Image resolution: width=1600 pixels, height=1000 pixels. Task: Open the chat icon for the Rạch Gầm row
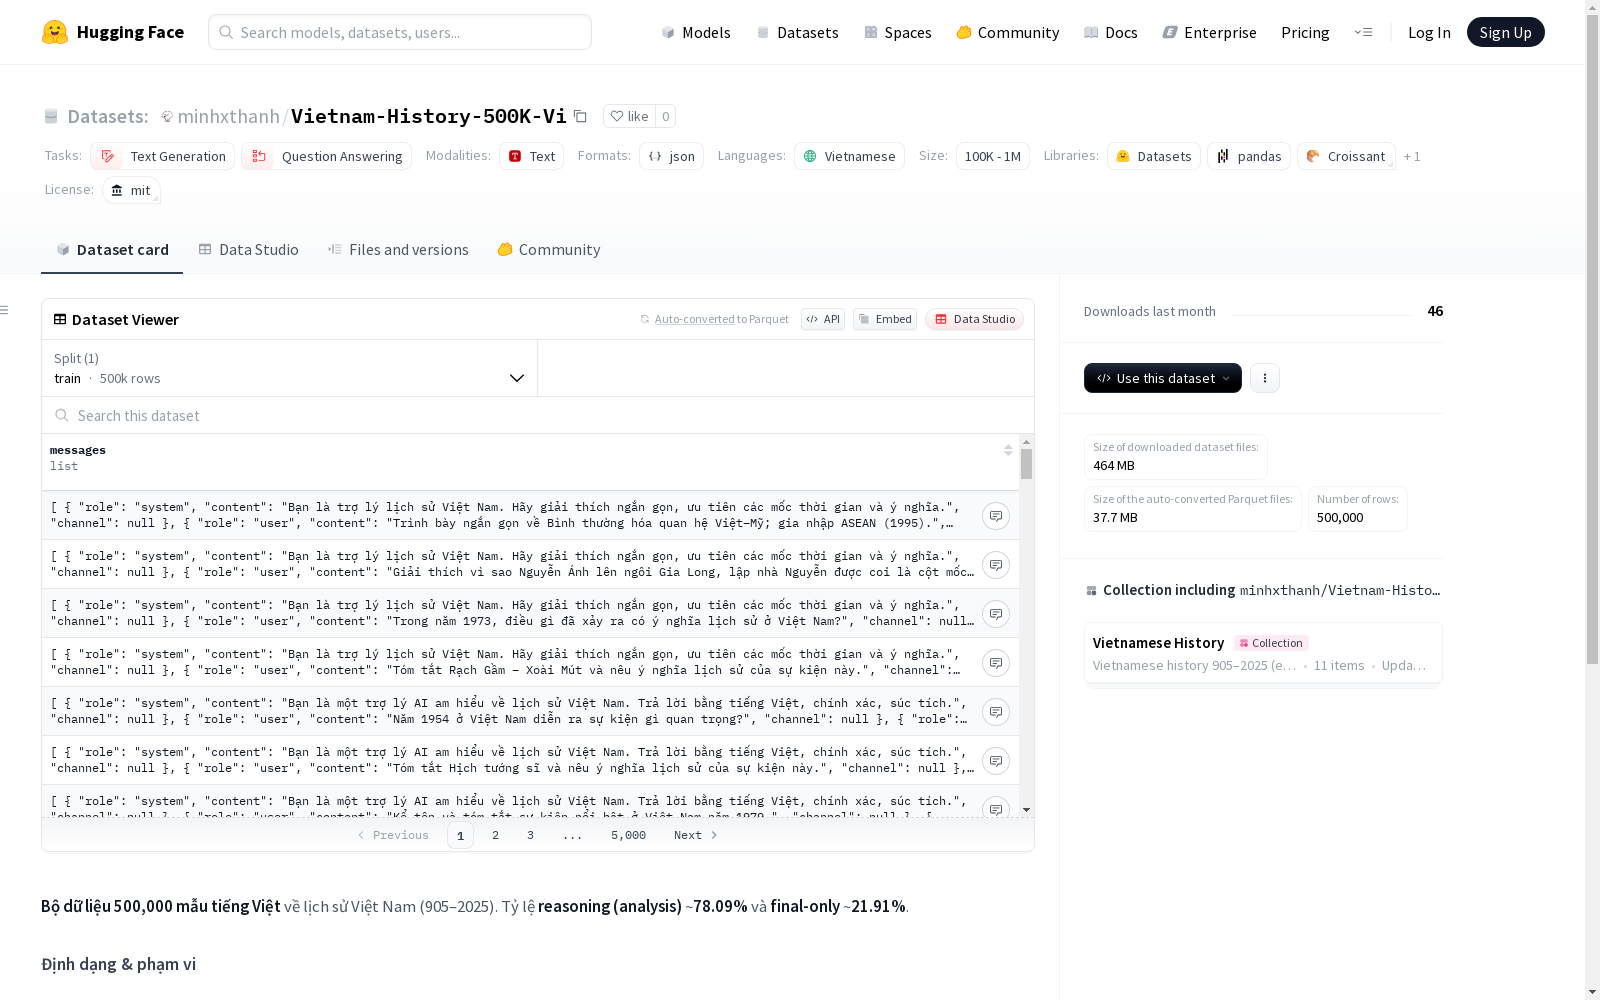[x=995, y=663]
